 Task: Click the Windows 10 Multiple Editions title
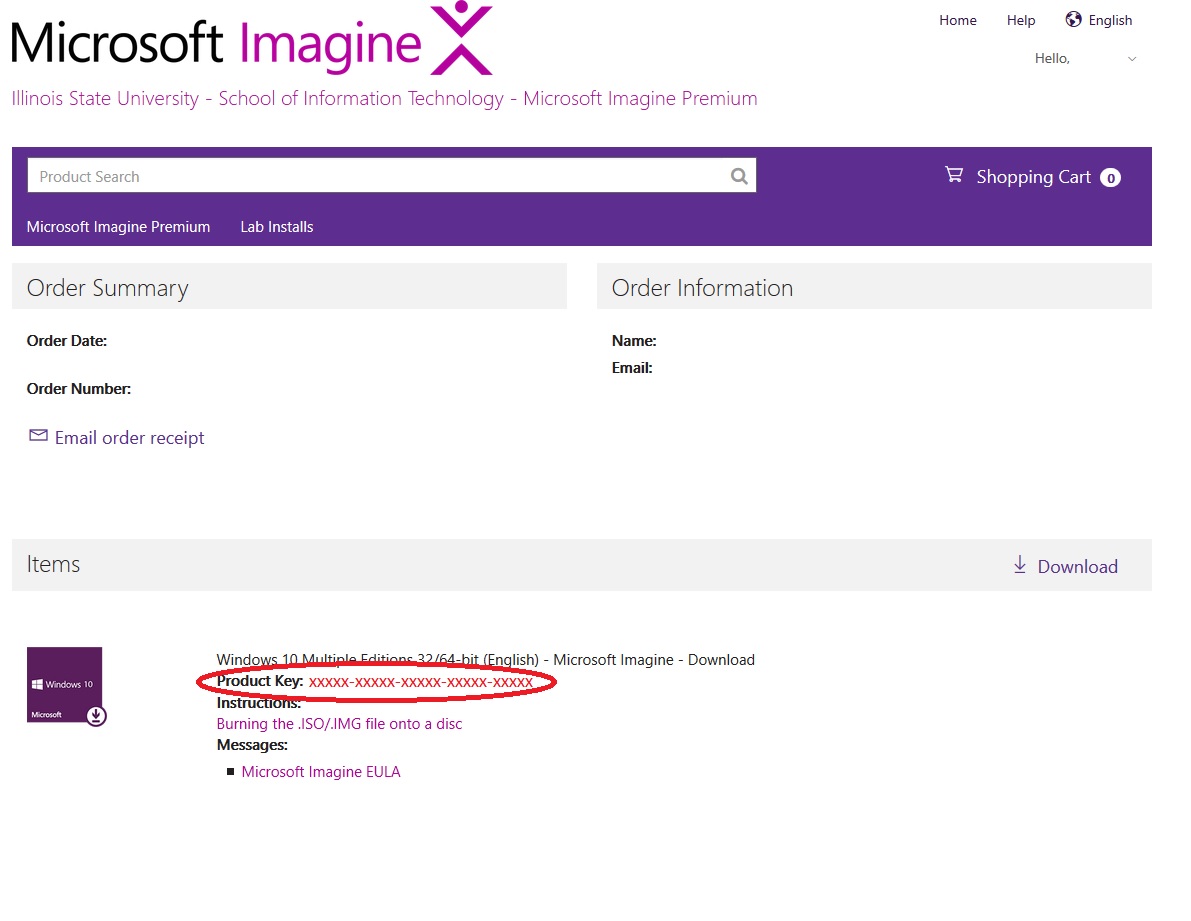coord(485,660)
